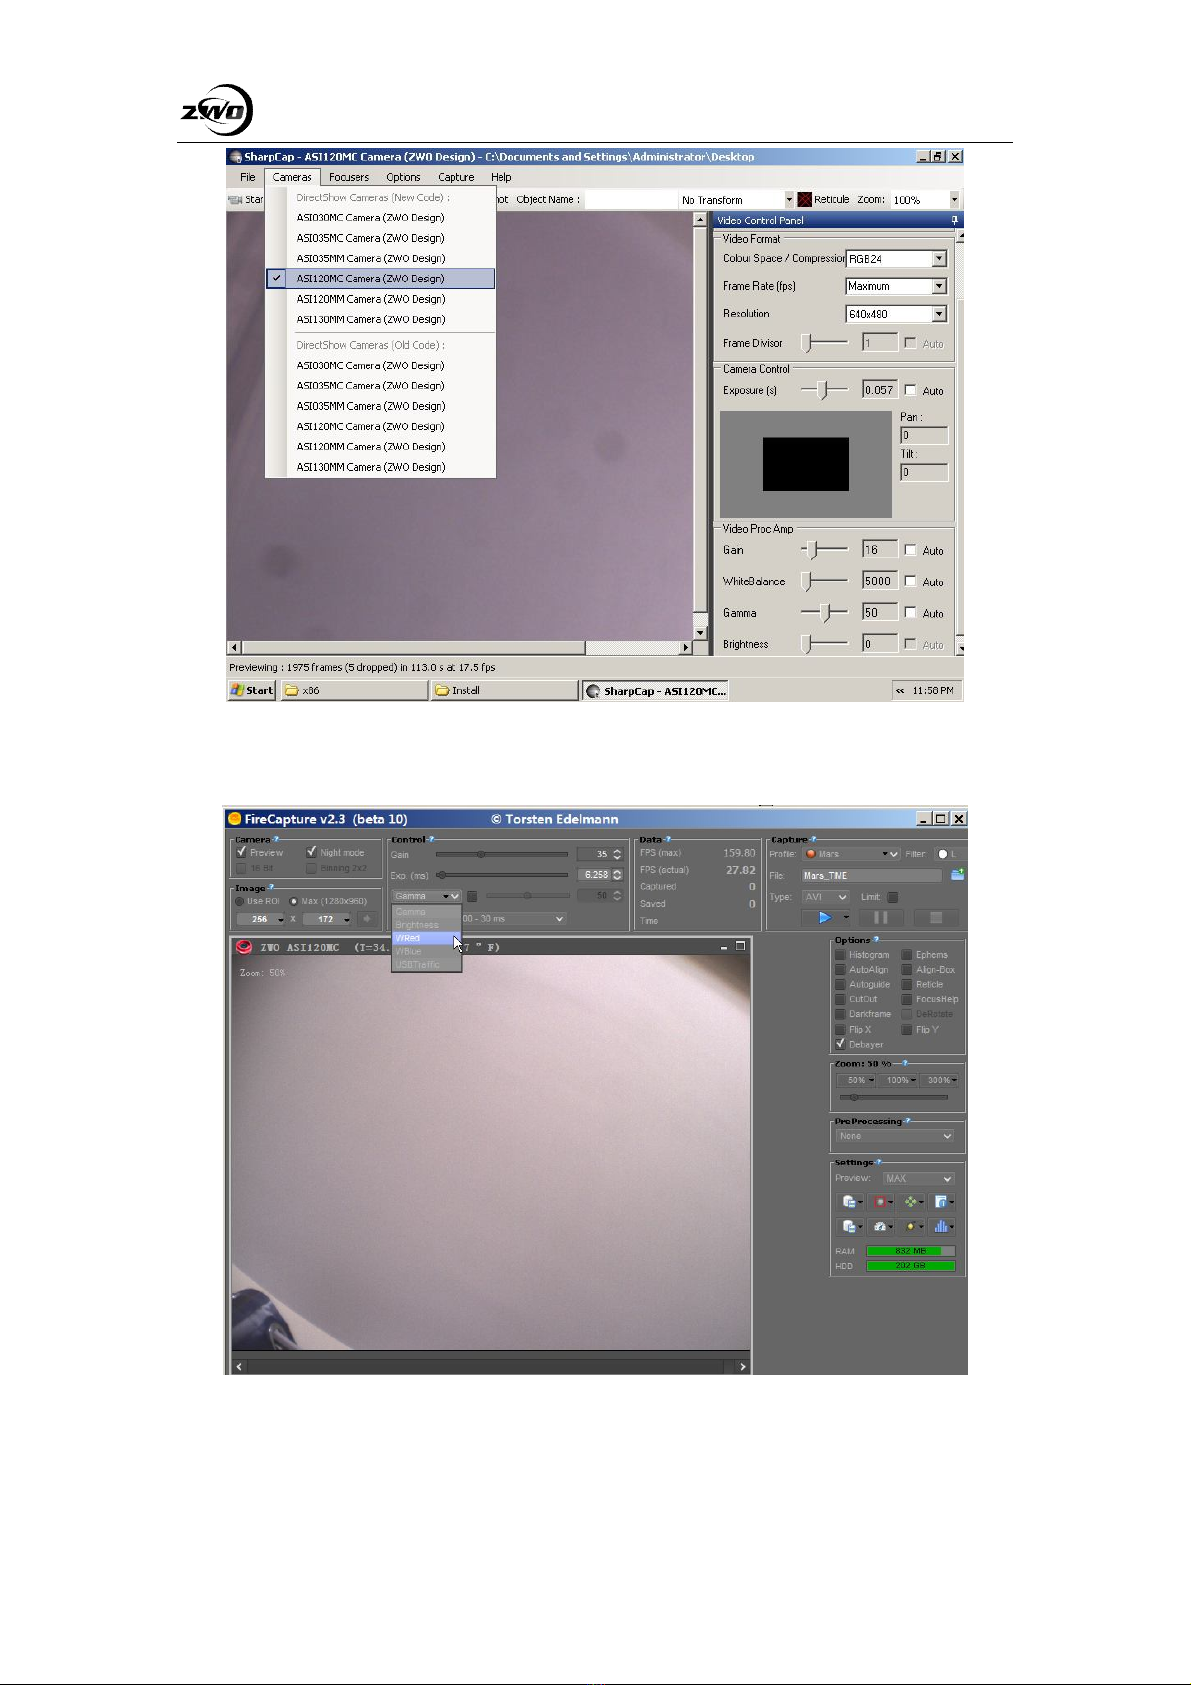Viewport: 1191px width, 1685px height.
Task: Toggle the Preview checkbox in FireCapture
Action: 241,852
